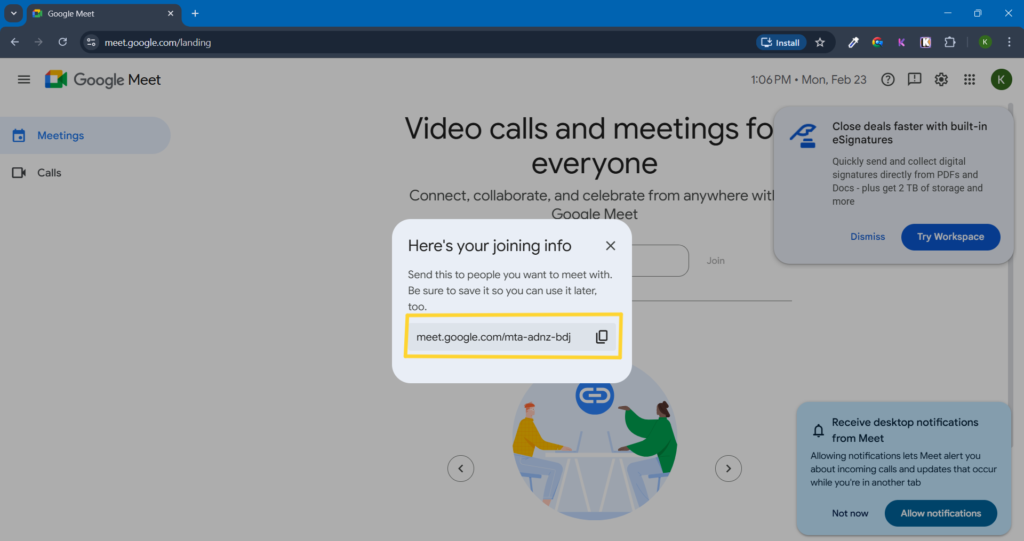Open the report a problem feedback icon
Screen dimensions: 1024x541
pyautogui.click(x=914, y=80)
